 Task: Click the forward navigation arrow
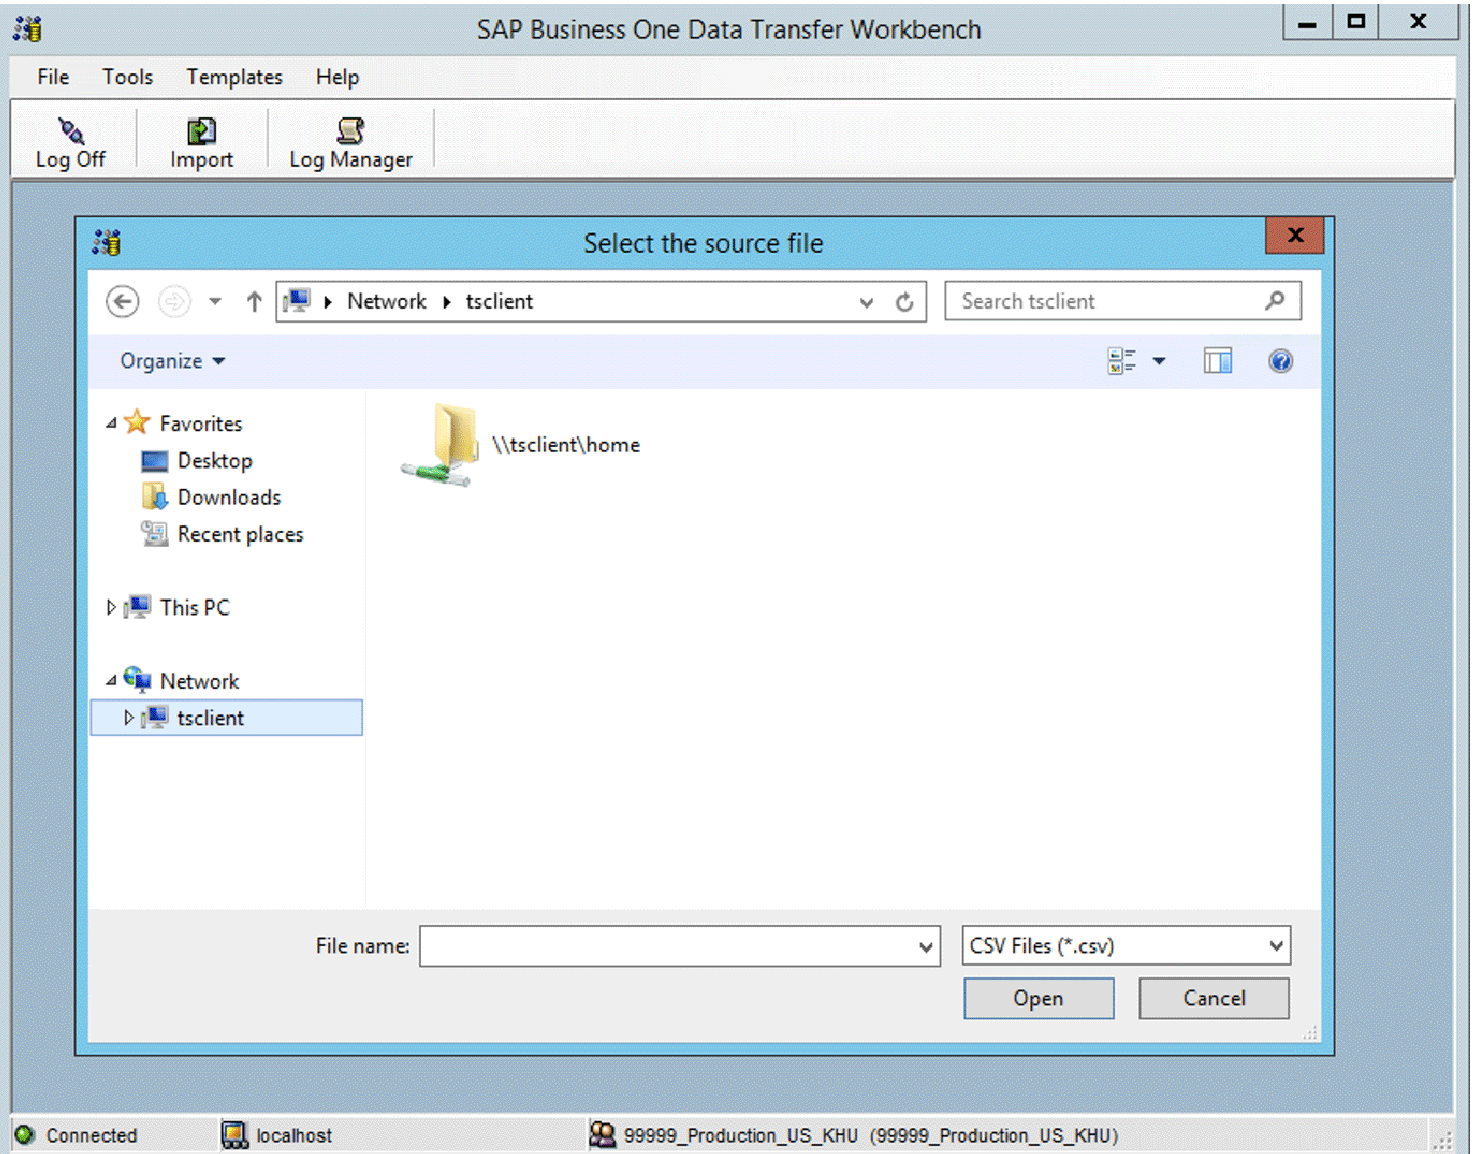174,301
